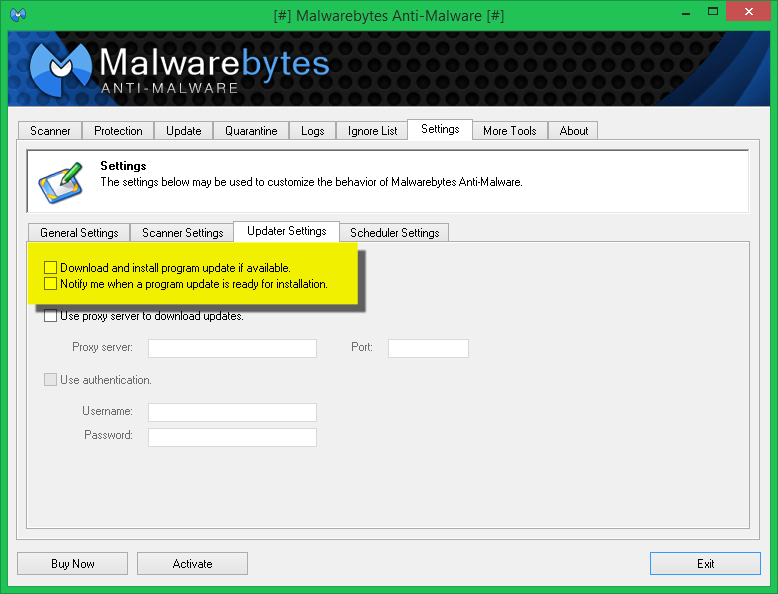This screenshot has height=594, width=778.
Task: Open the Logs tab
Action: pyautogui.click(x=313, y=131)
